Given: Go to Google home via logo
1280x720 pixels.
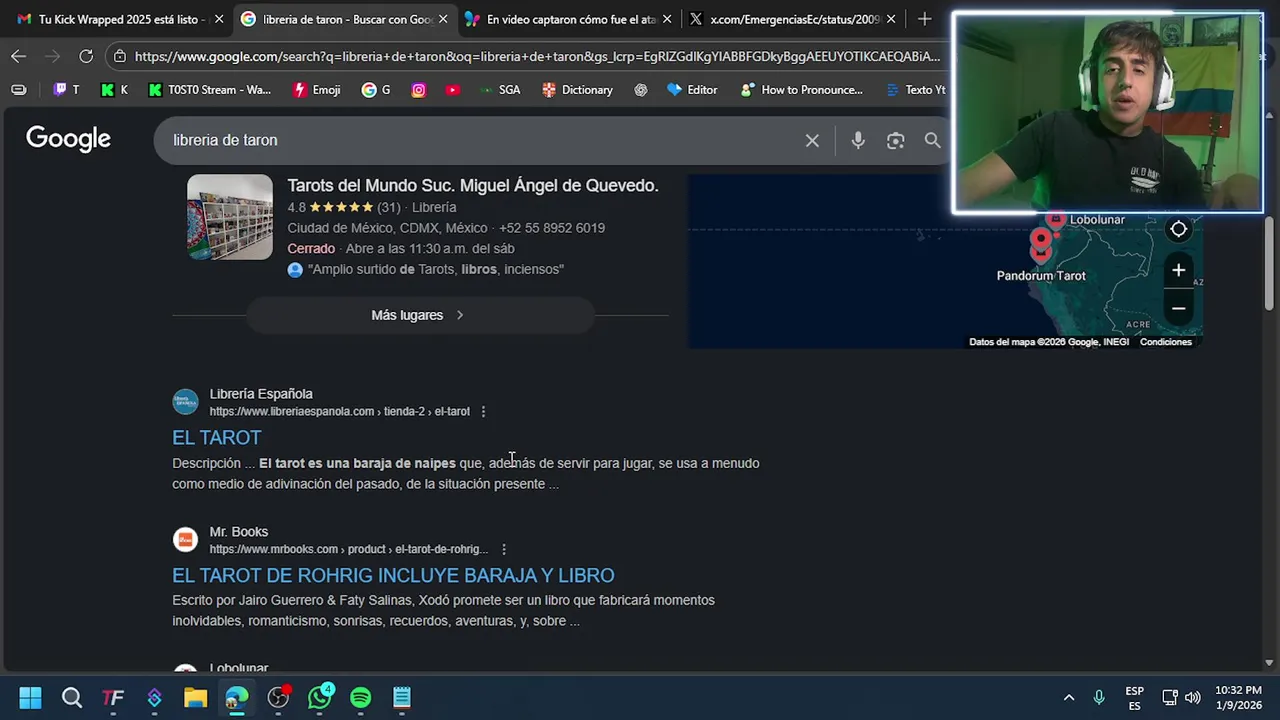Looking at the screenshot, I should [68, 139].
